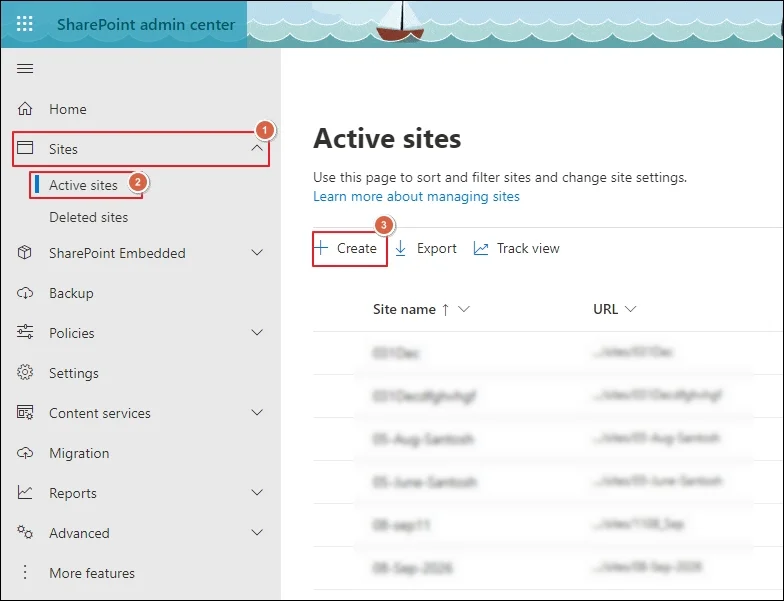Open Learn more about managing sites link
Image resolution: width=784 pixels, height=601 pixels.
[416, 196]
